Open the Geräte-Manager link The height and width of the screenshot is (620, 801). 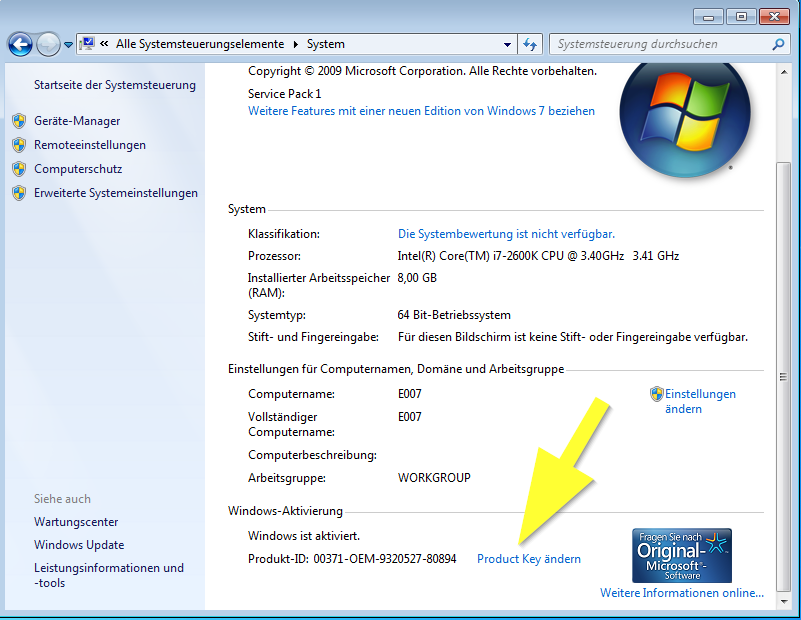[77, 121]
